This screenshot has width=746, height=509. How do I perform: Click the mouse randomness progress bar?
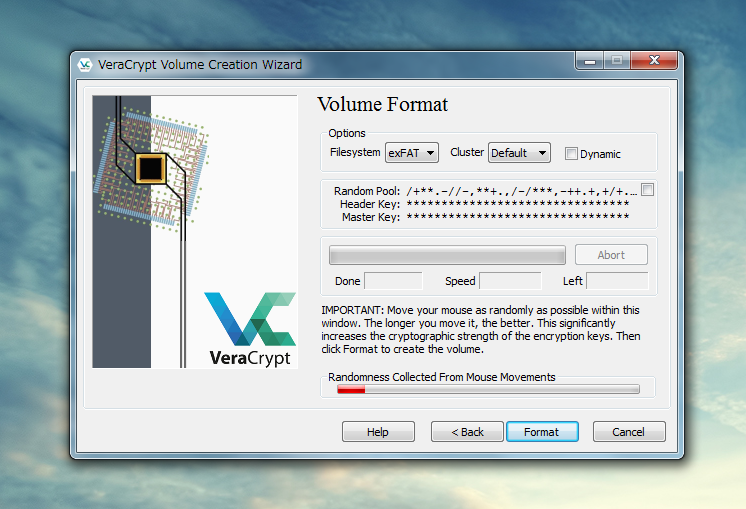pyautogui.click(x=488, y=390)
